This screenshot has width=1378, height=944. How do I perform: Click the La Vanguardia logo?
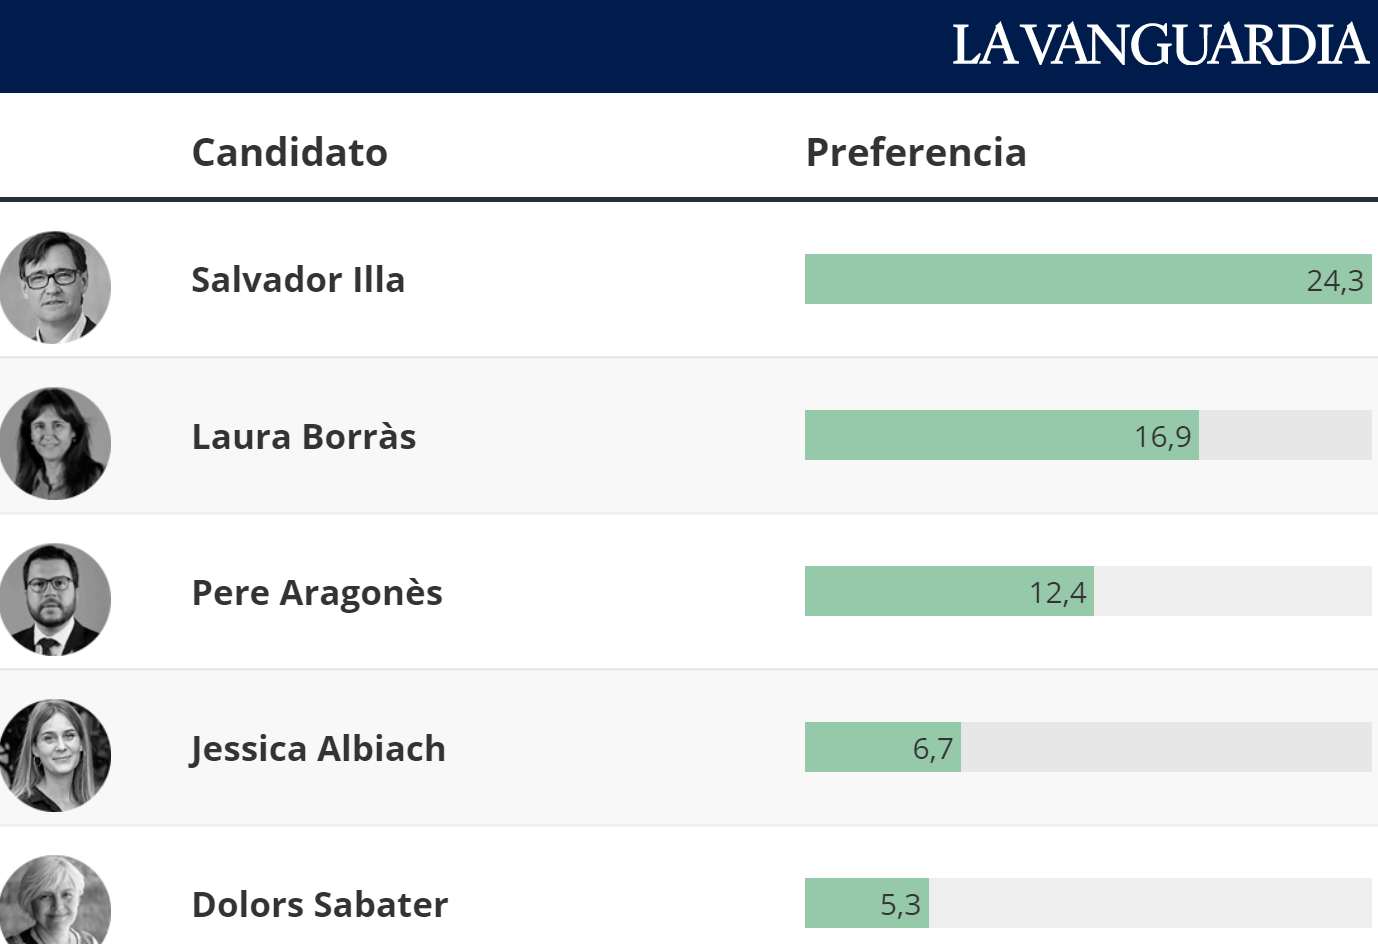point(1159,46)
